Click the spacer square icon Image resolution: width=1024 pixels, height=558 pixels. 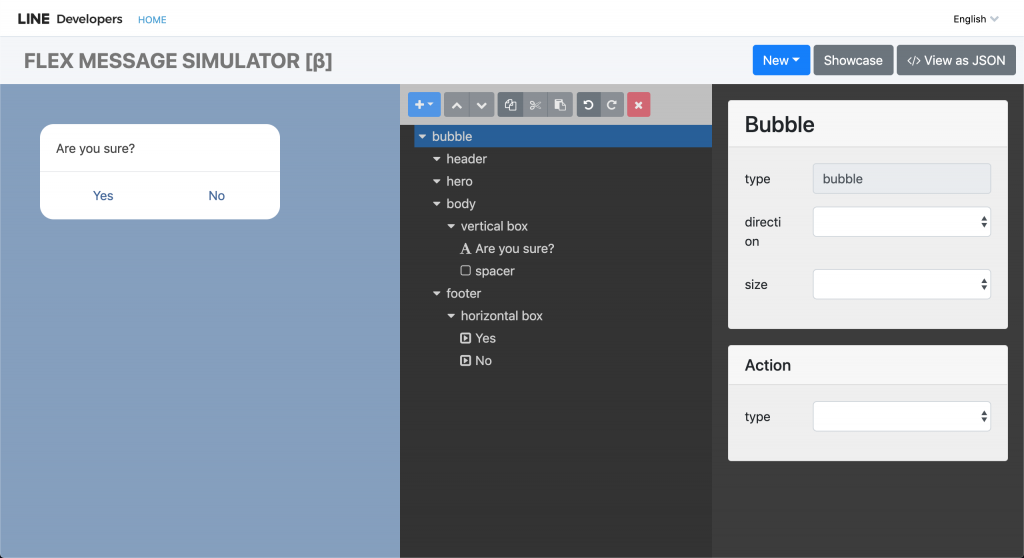click(x=465, y=271)
